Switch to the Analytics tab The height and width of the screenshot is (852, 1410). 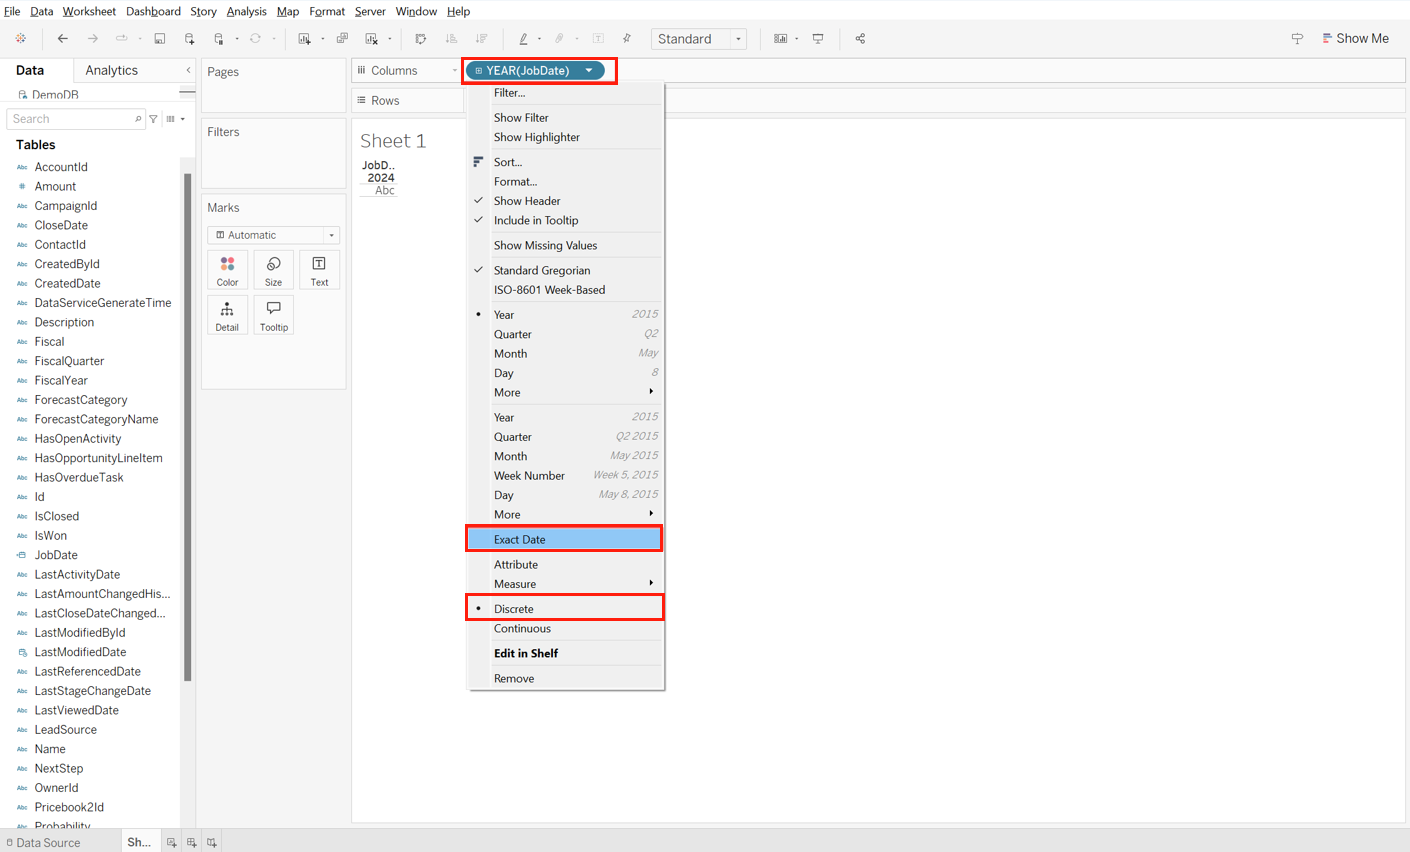(x=112, y=70)
